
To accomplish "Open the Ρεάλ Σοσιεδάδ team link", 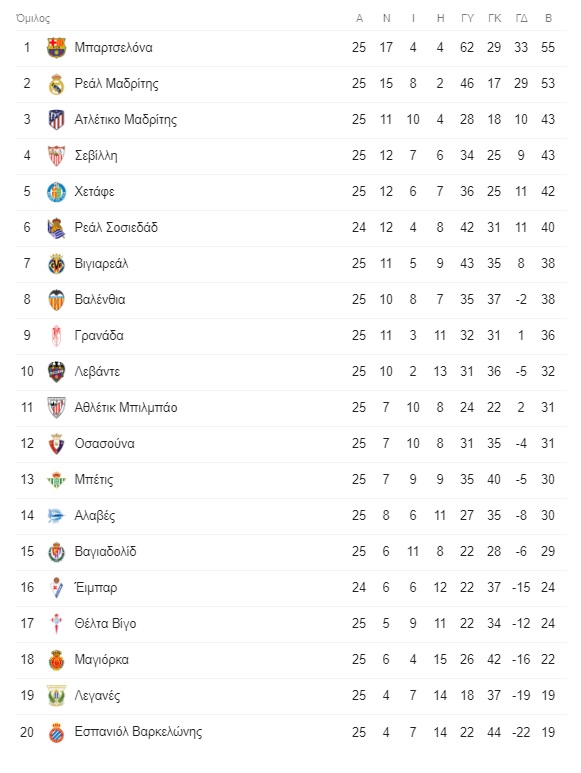I will (x=116, y=227).
